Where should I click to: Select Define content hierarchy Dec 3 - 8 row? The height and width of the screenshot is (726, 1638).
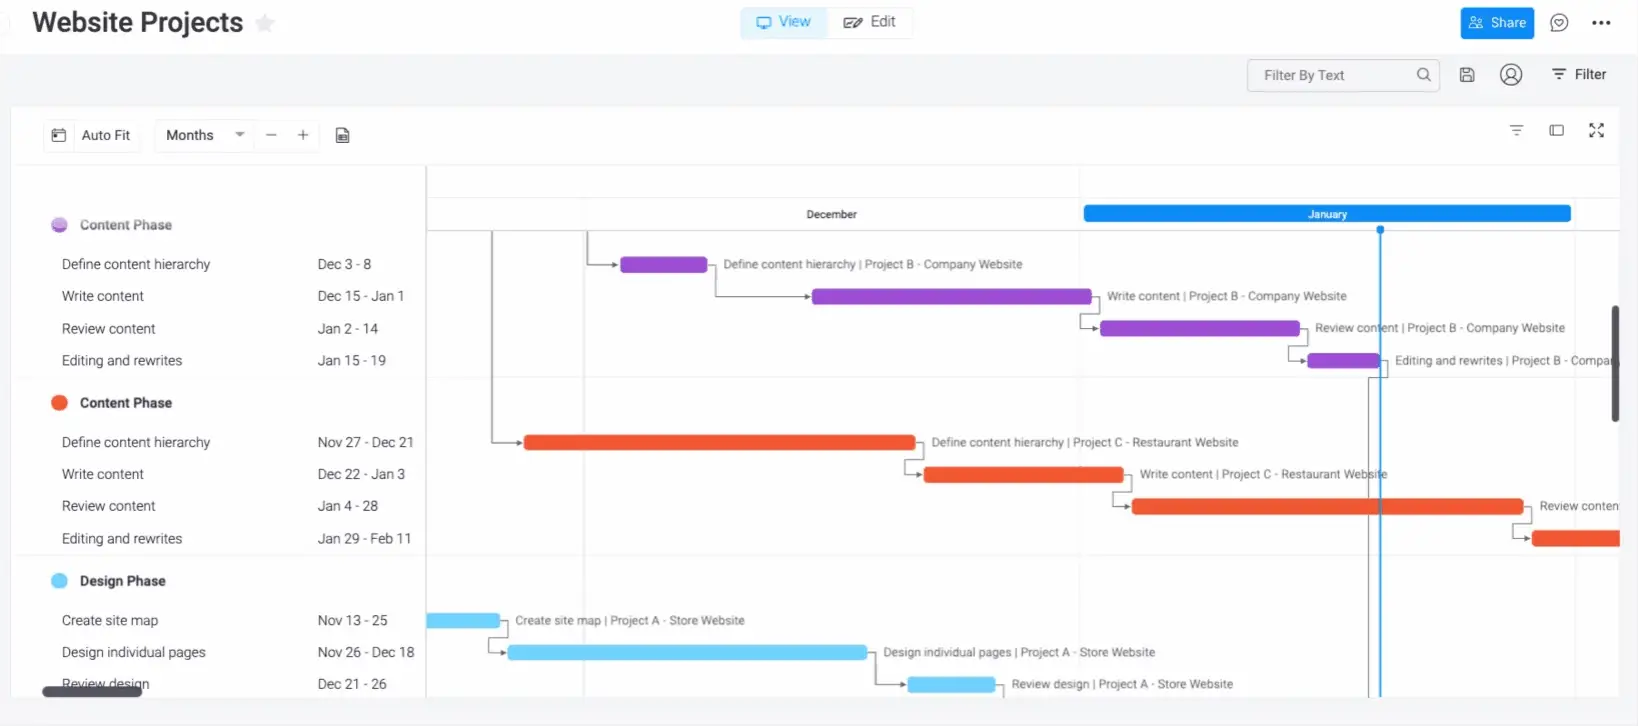218,264
